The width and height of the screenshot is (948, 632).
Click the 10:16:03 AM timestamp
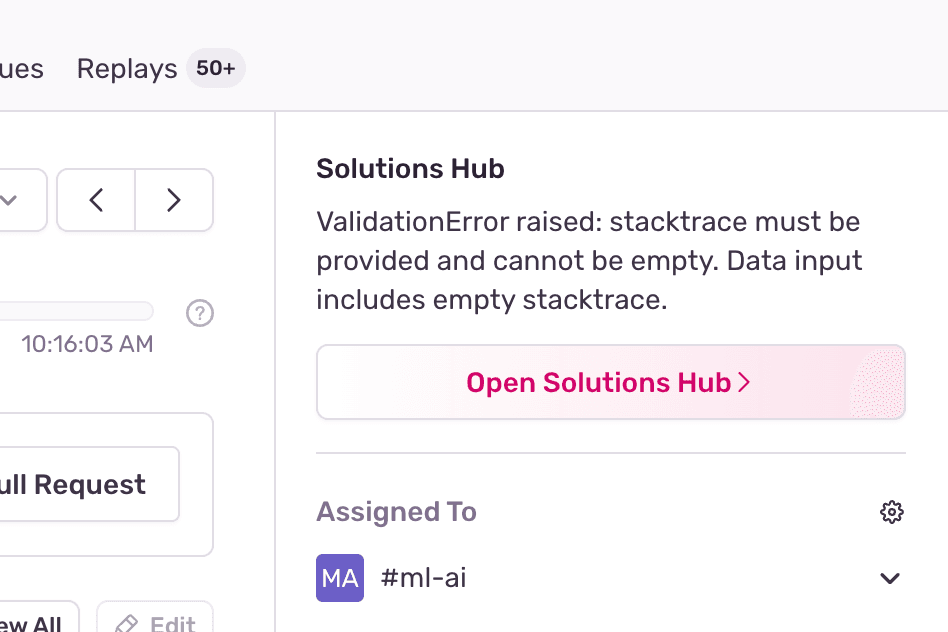tap(86, 343)
